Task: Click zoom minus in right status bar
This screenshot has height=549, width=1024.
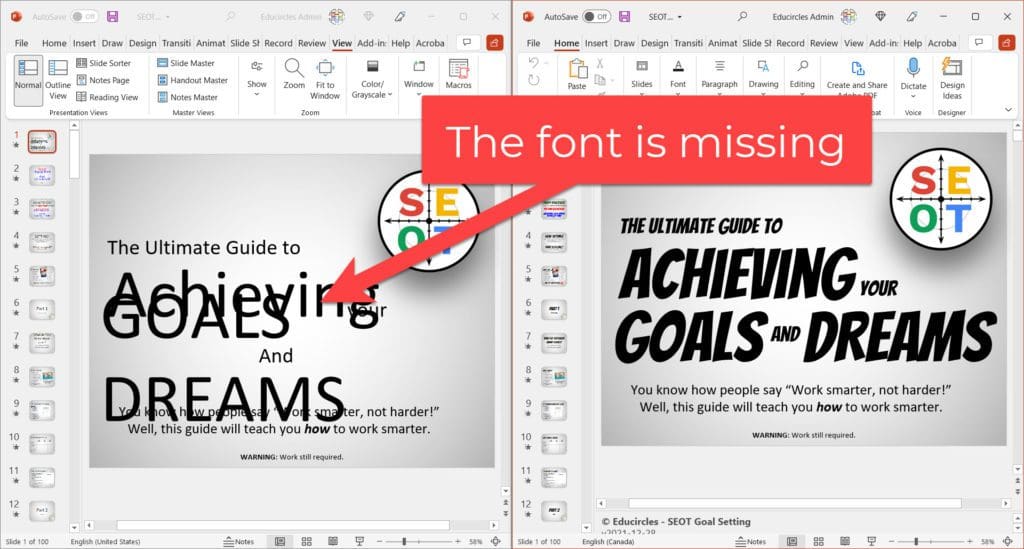Action: [891, 541]
